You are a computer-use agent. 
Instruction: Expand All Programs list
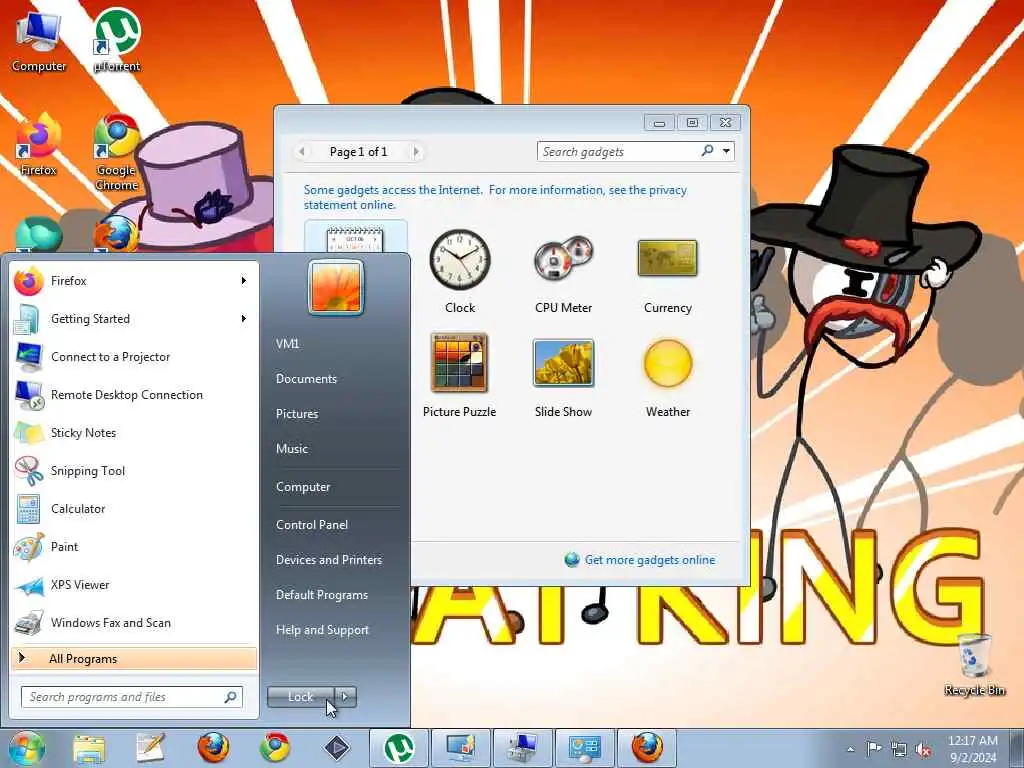tap(134, 658)
